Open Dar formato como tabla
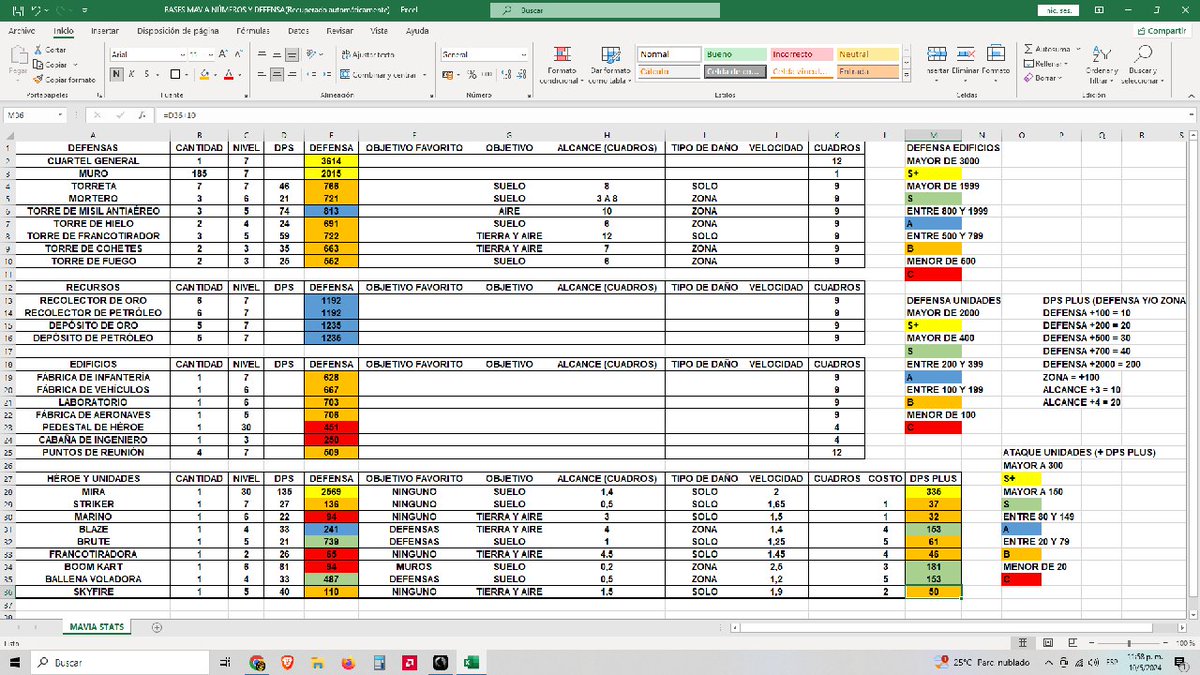 point(609,64)
